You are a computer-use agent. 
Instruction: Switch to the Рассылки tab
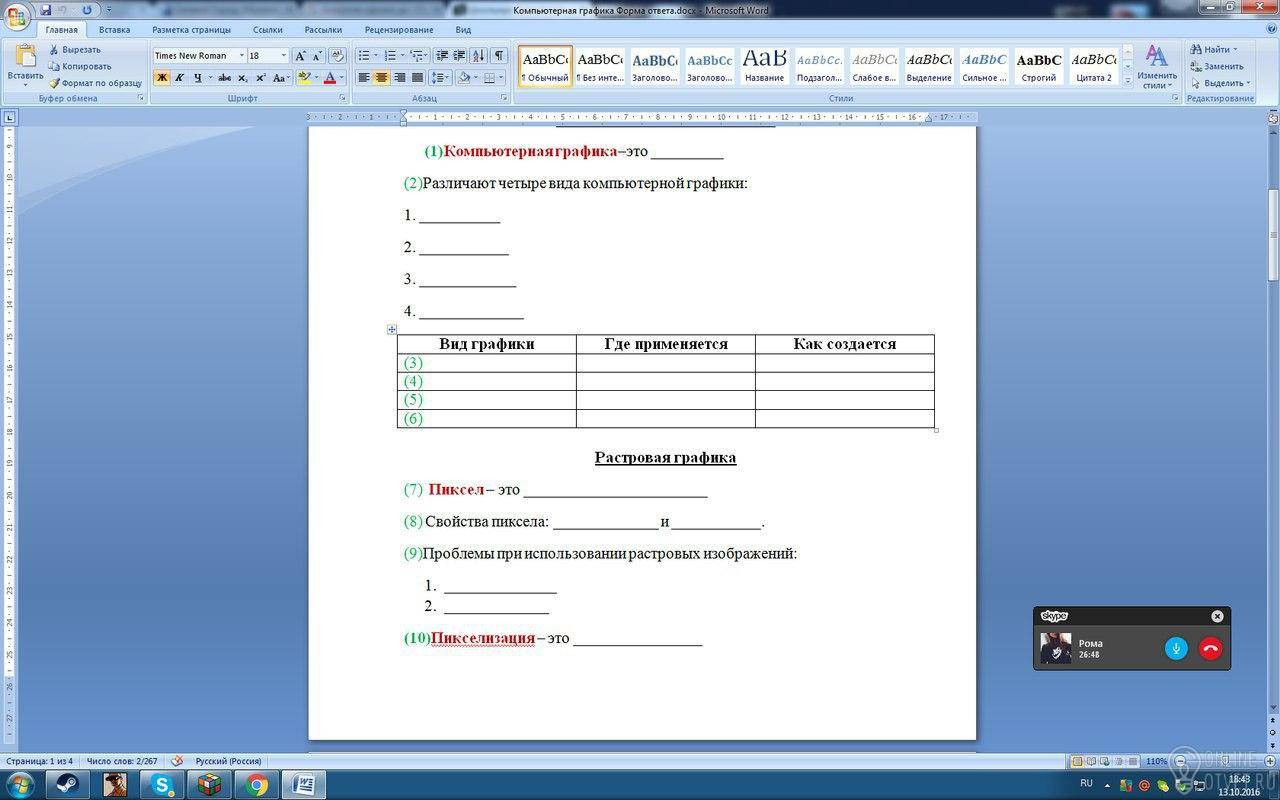coord(323,30)
